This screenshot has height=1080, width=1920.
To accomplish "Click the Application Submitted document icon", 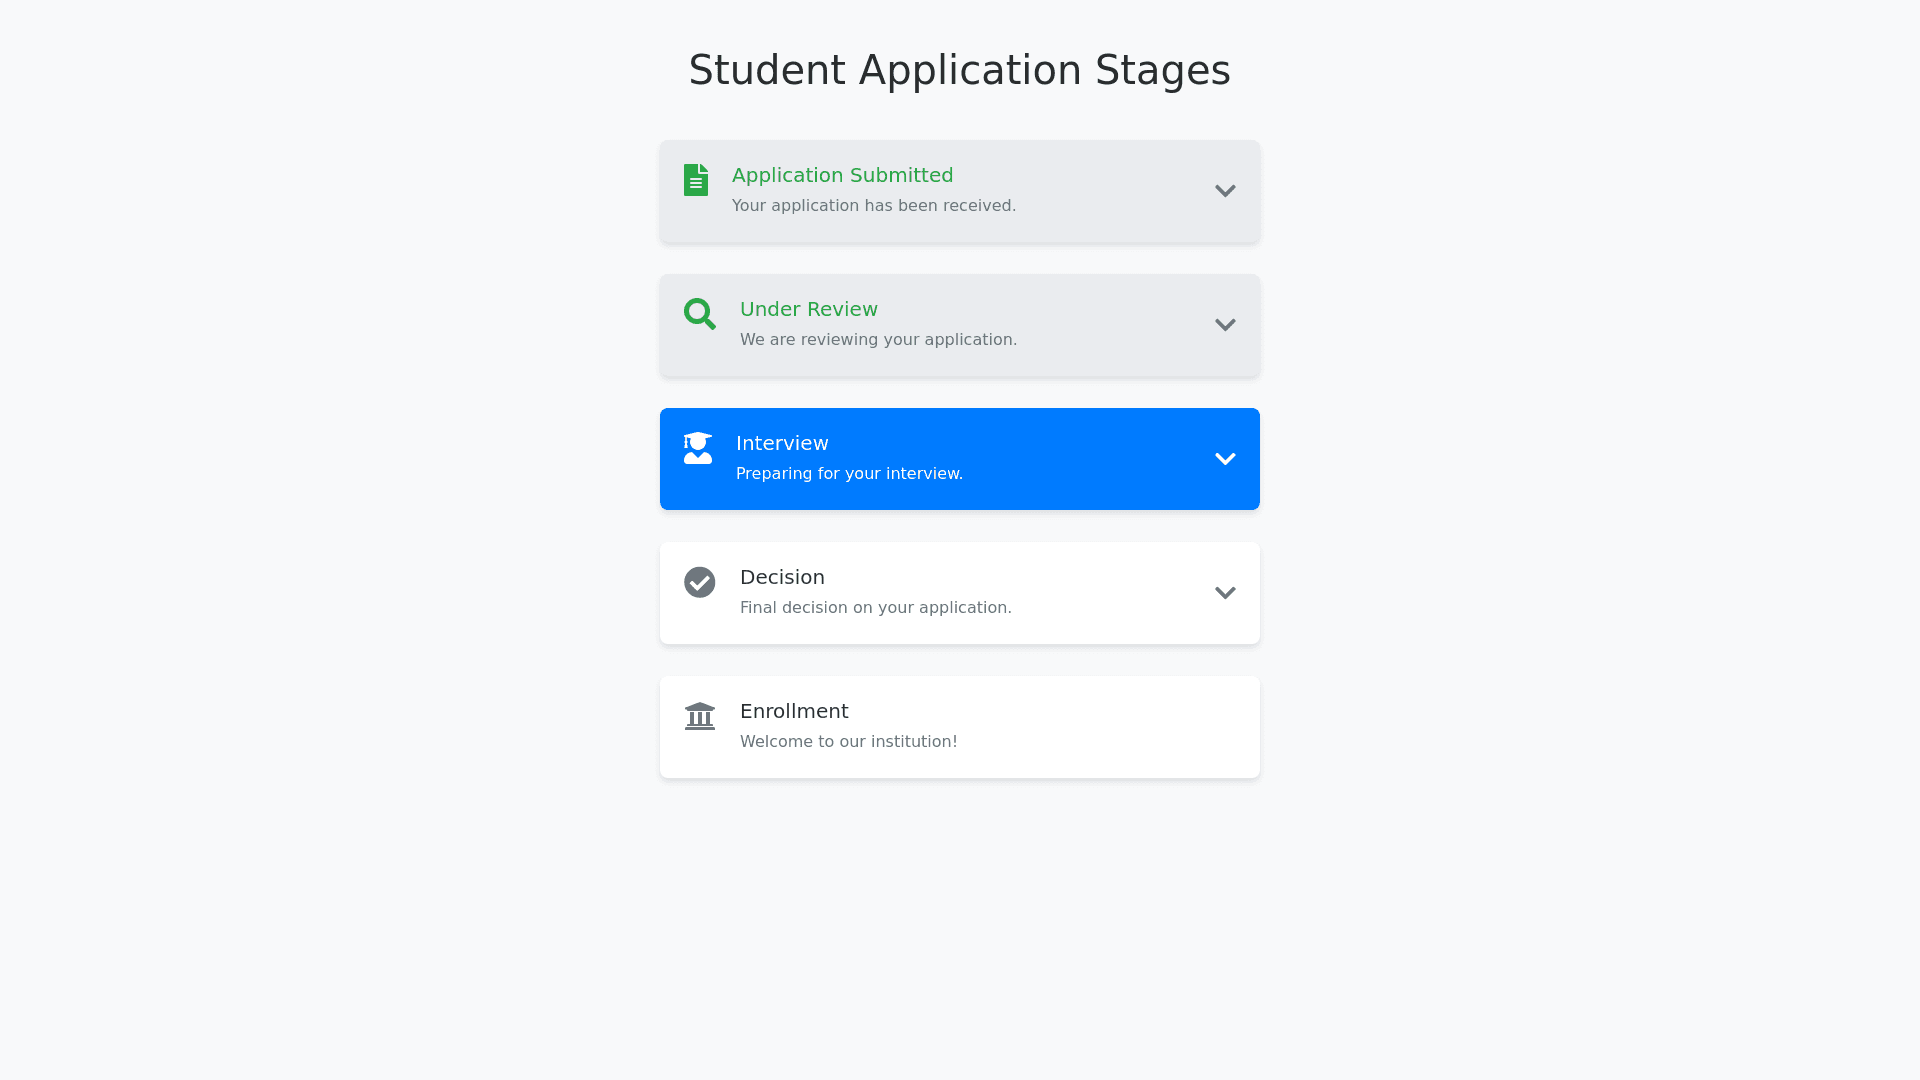I will 696,180.
